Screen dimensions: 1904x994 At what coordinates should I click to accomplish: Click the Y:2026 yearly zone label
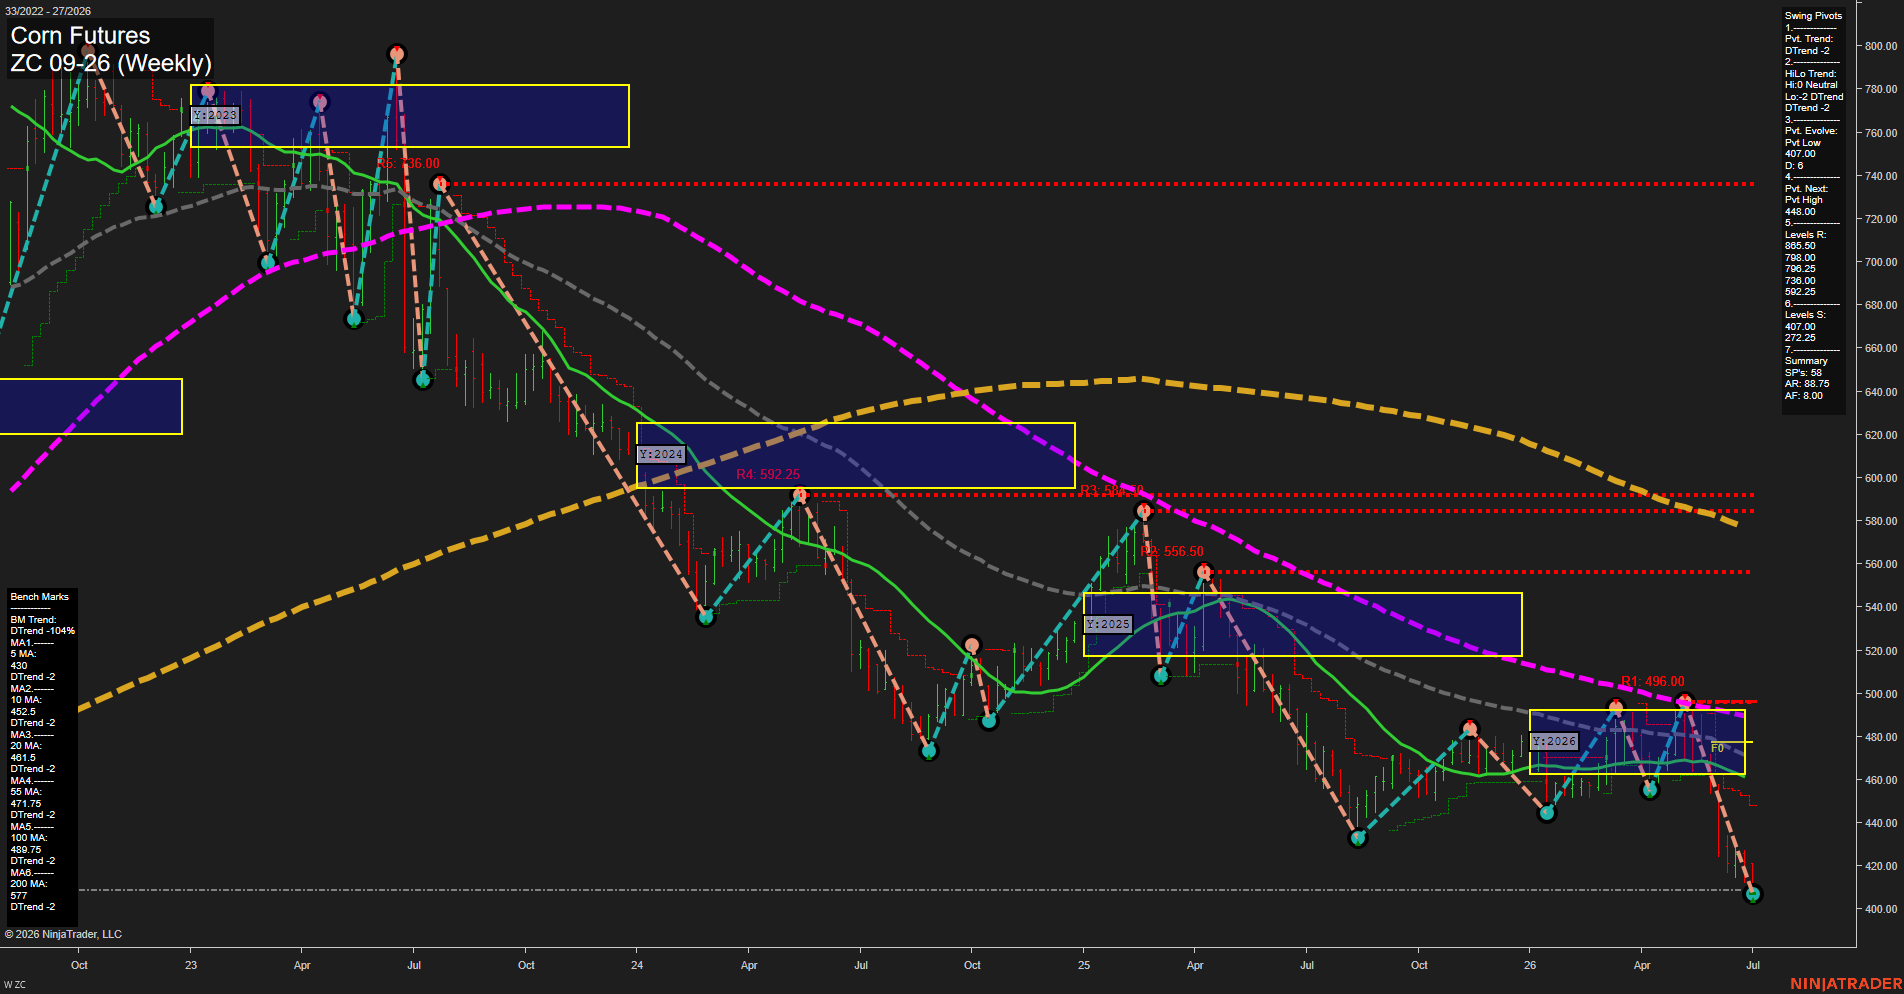coord(1554,741)
